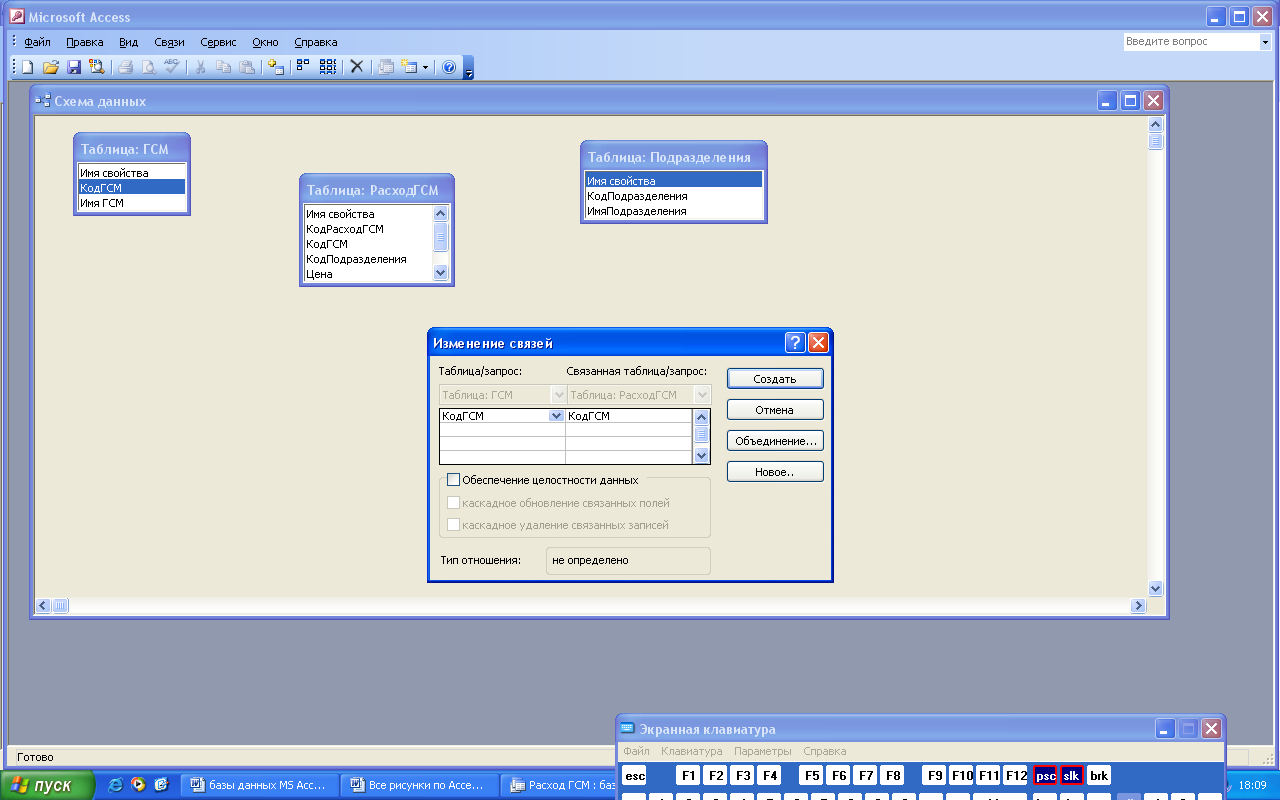Click the New object toolbar icon
This screenshot has height=800, width=1280.
click(x=409, y=67)
